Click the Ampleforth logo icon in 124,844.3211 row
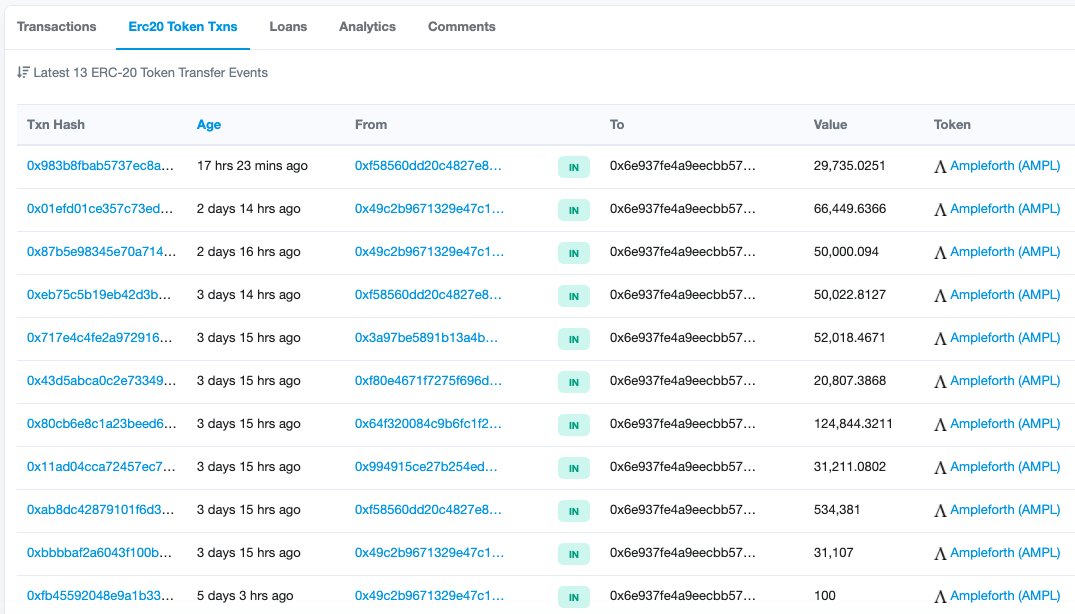The width and height of the screenshot is (1075, 614). pos(940,425)
